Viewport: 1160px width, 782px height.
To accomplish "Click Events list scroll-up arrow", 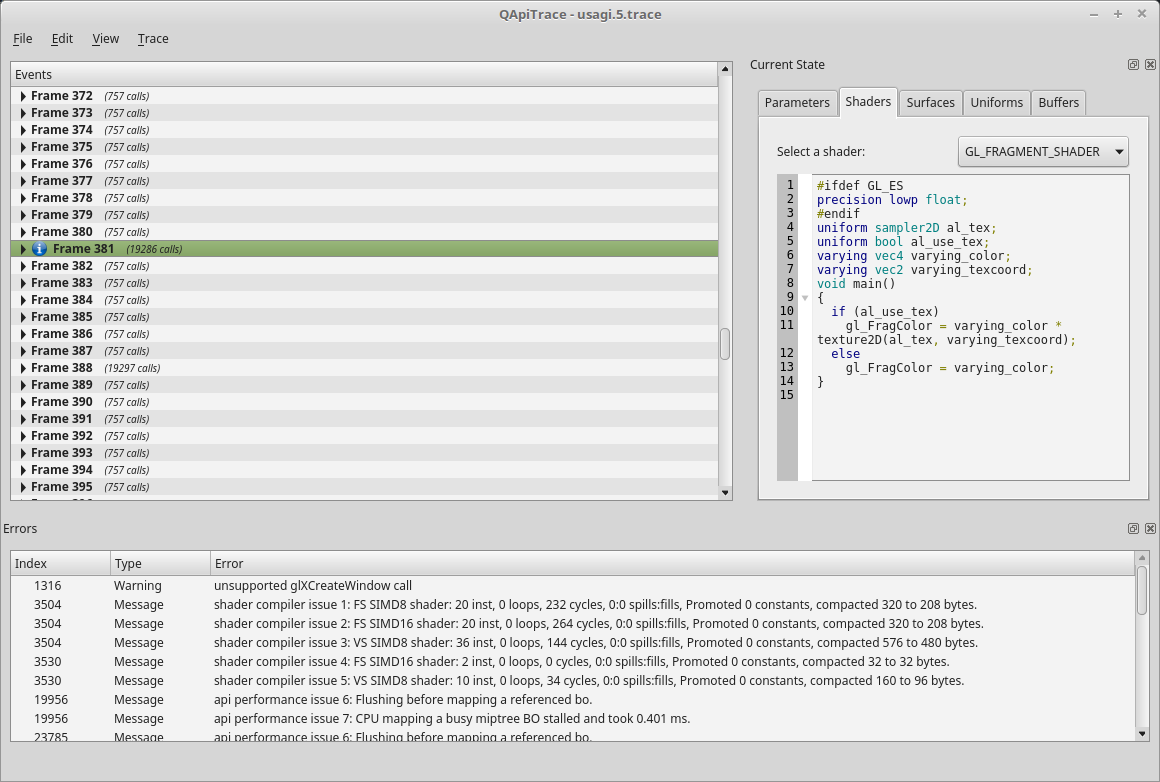I will click(x=725, y=69).
